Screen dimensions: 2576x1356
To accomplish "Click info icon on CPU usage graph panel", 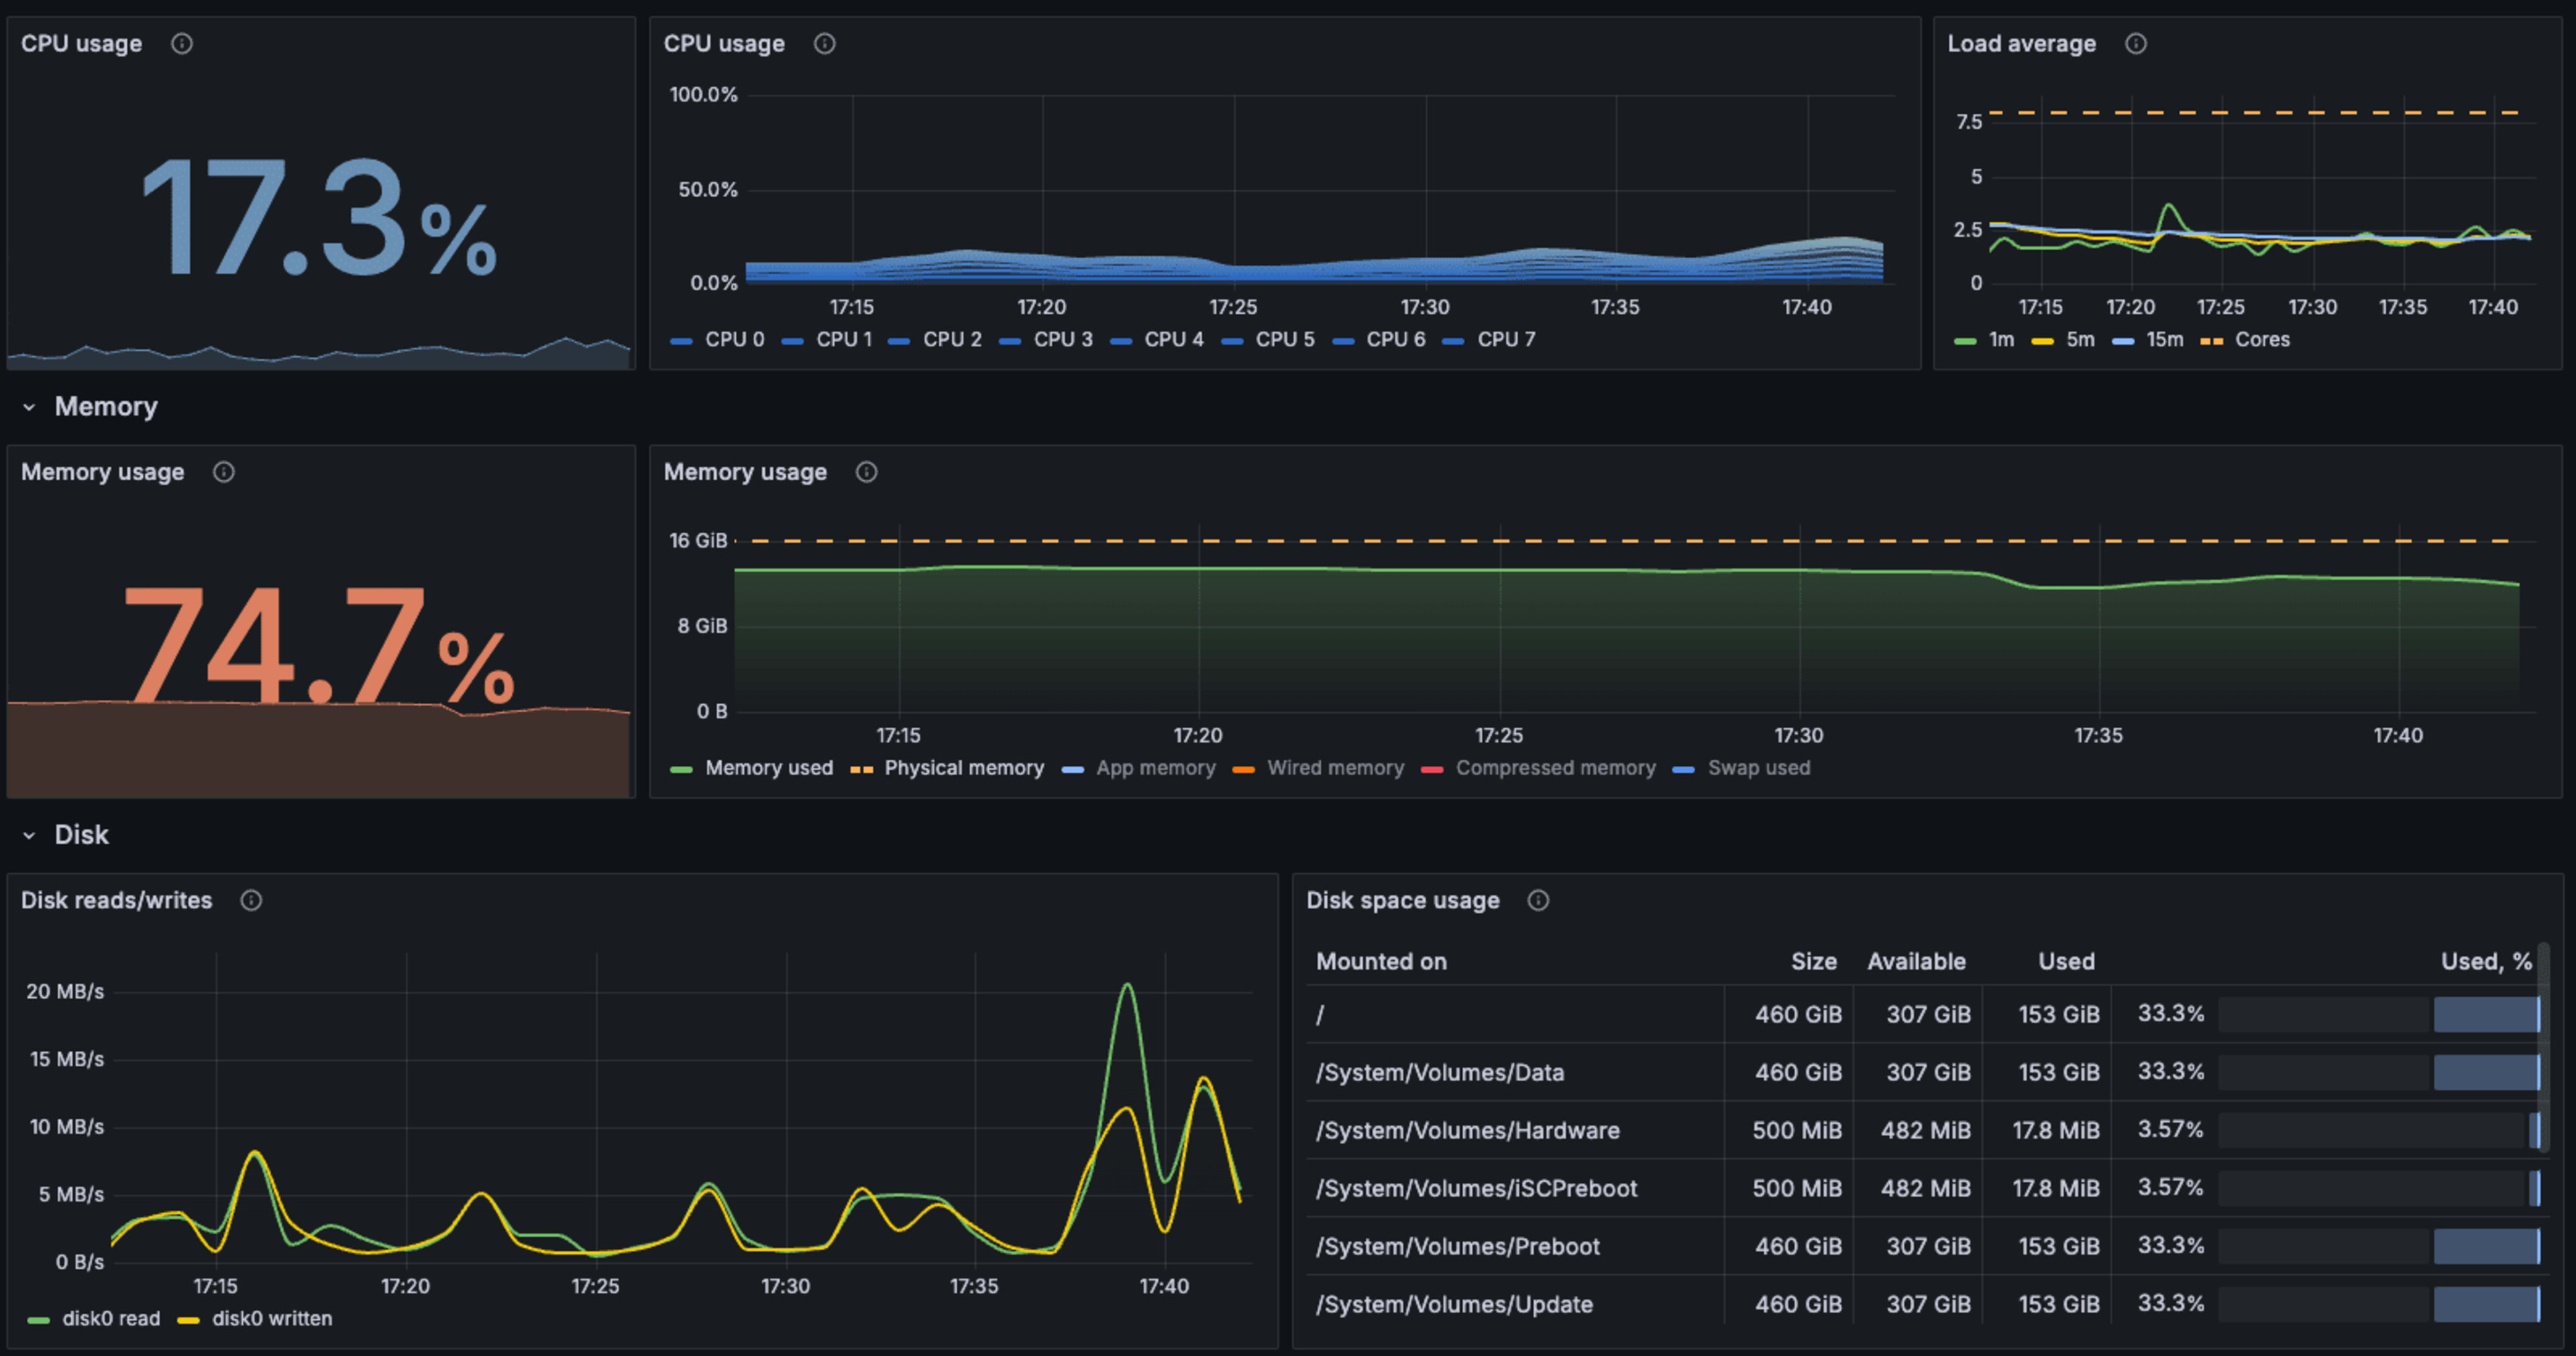I will pos(824,44).
